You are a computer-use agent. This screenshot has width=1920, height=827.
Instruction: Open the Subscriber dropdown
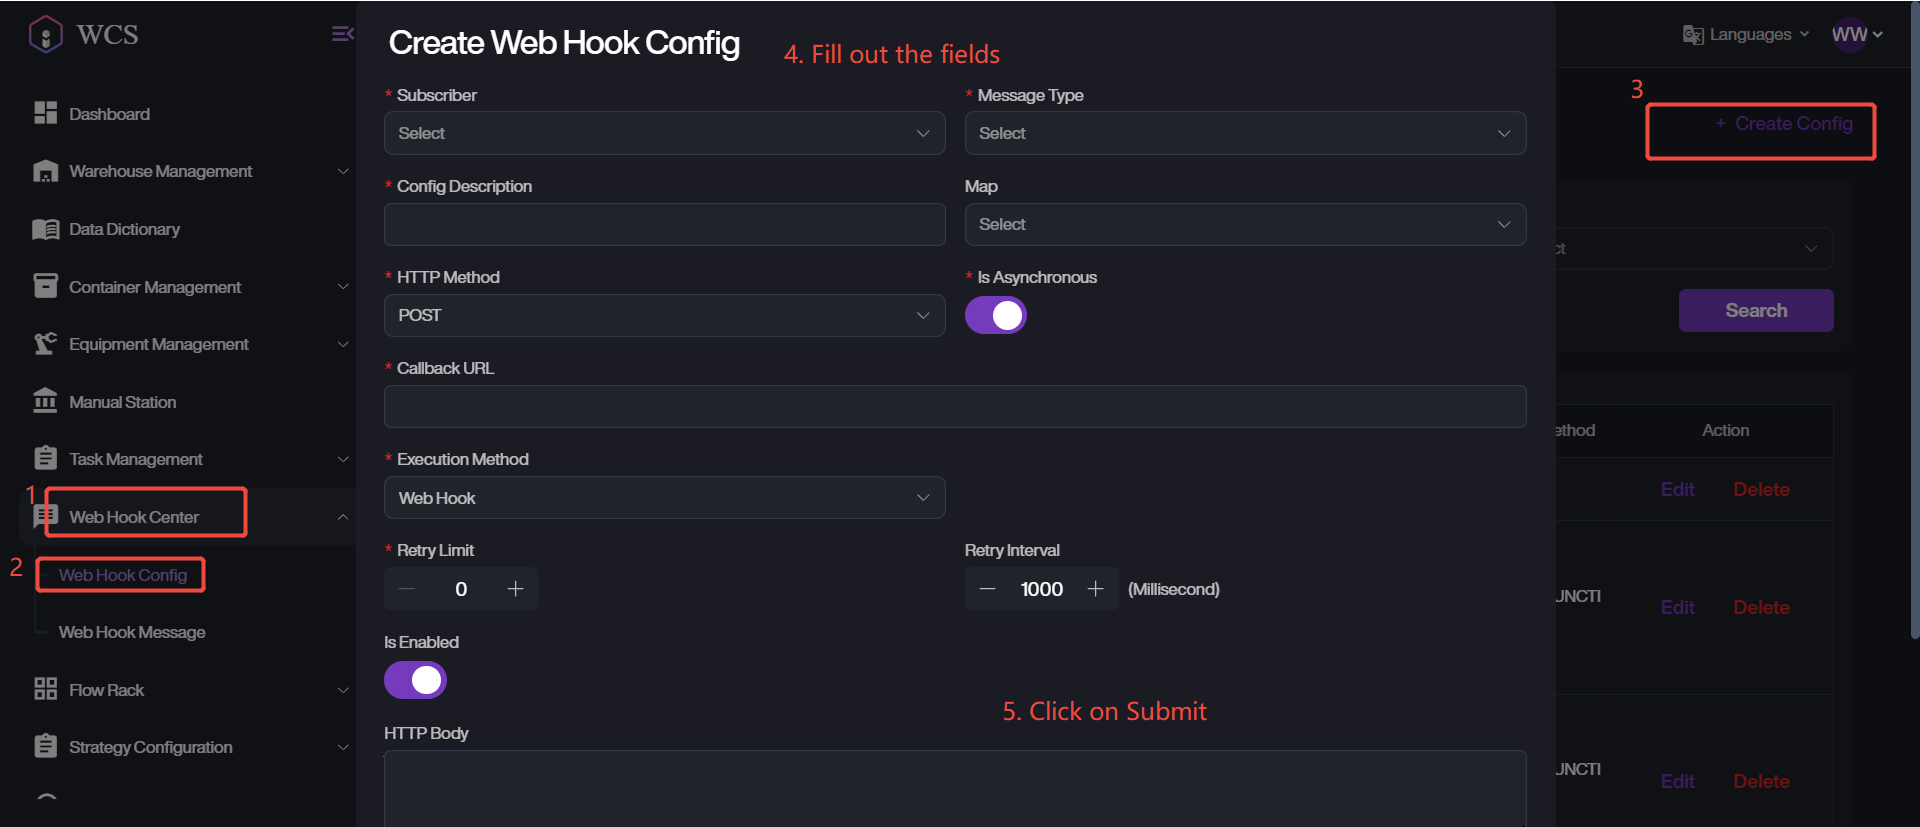tap(664, 133)
